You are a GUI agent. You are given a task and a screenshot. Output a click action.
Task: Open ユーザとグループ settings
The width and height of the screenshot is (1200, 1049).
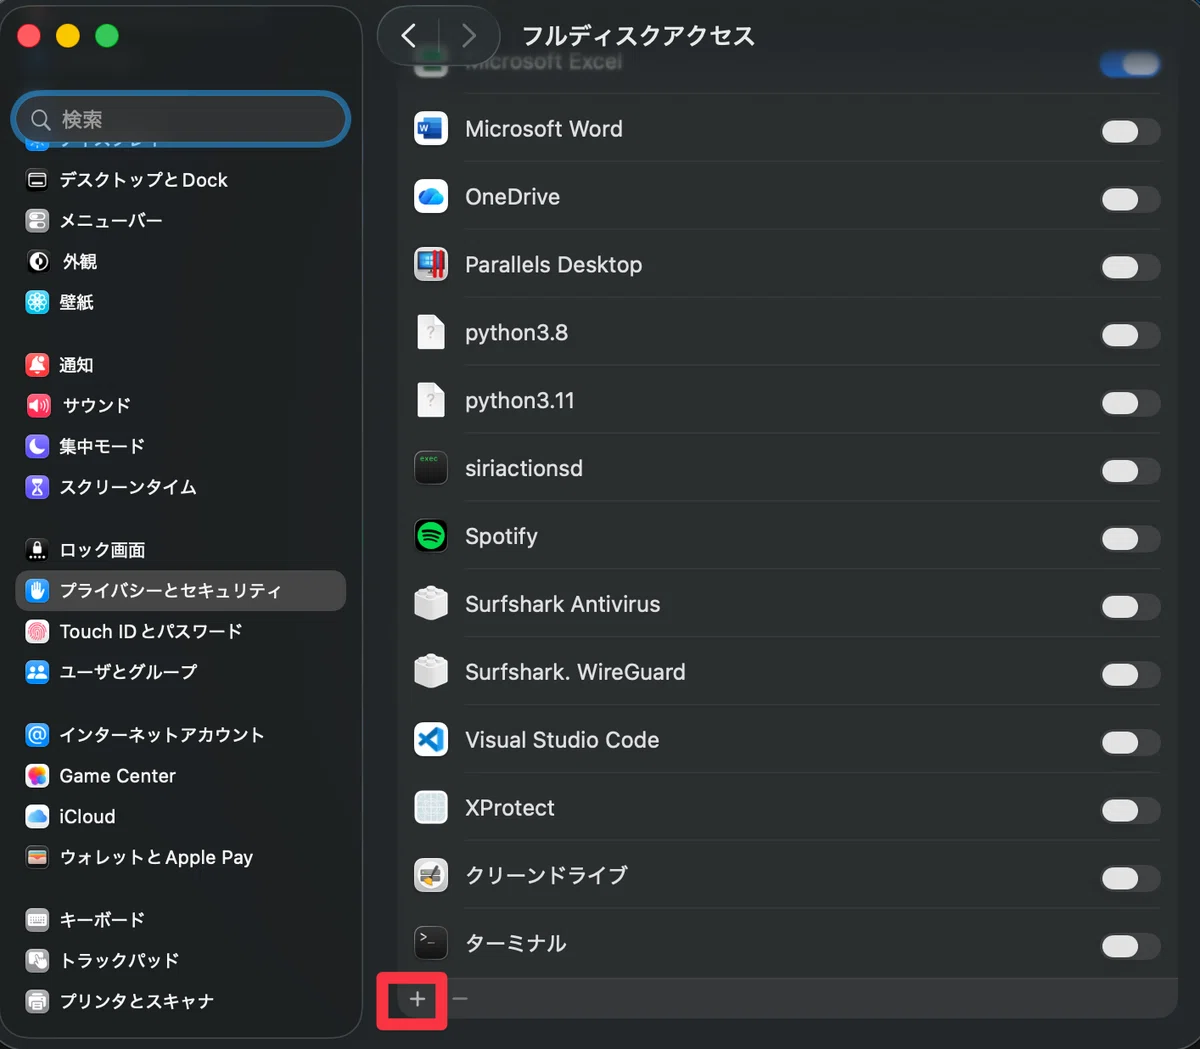181,672
